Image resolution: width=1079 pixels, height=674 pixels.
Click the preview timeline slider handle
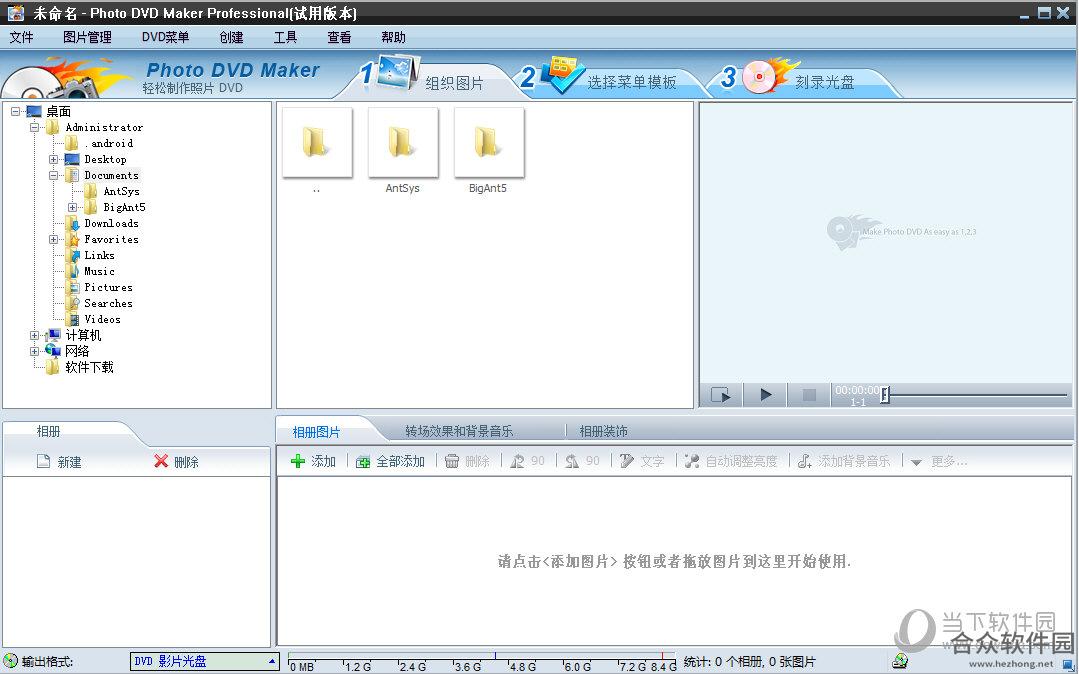[886, 394]
